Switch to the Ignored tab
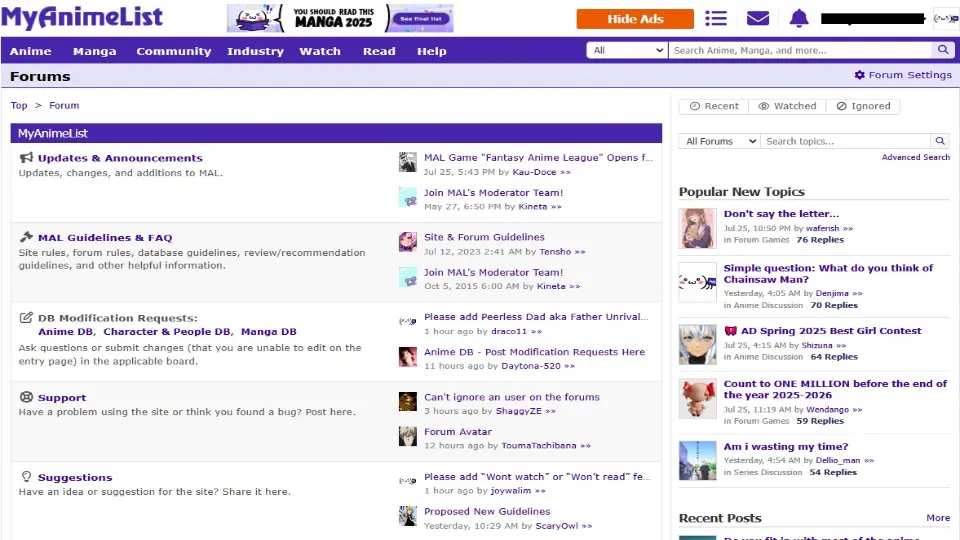 tap(863, 106)
